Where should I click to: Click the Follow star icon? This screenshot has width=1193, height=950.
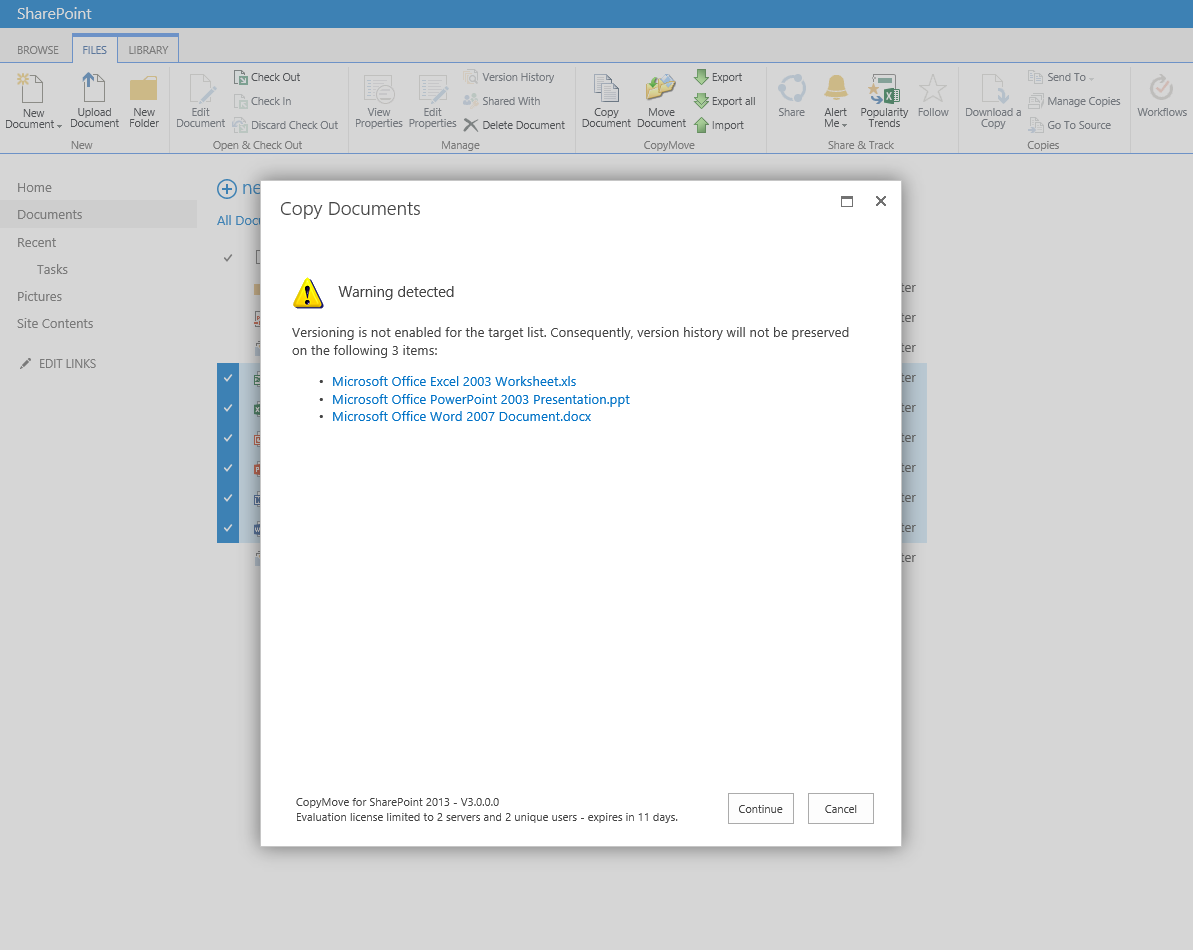pyautogui.click(x=933, y=88)
